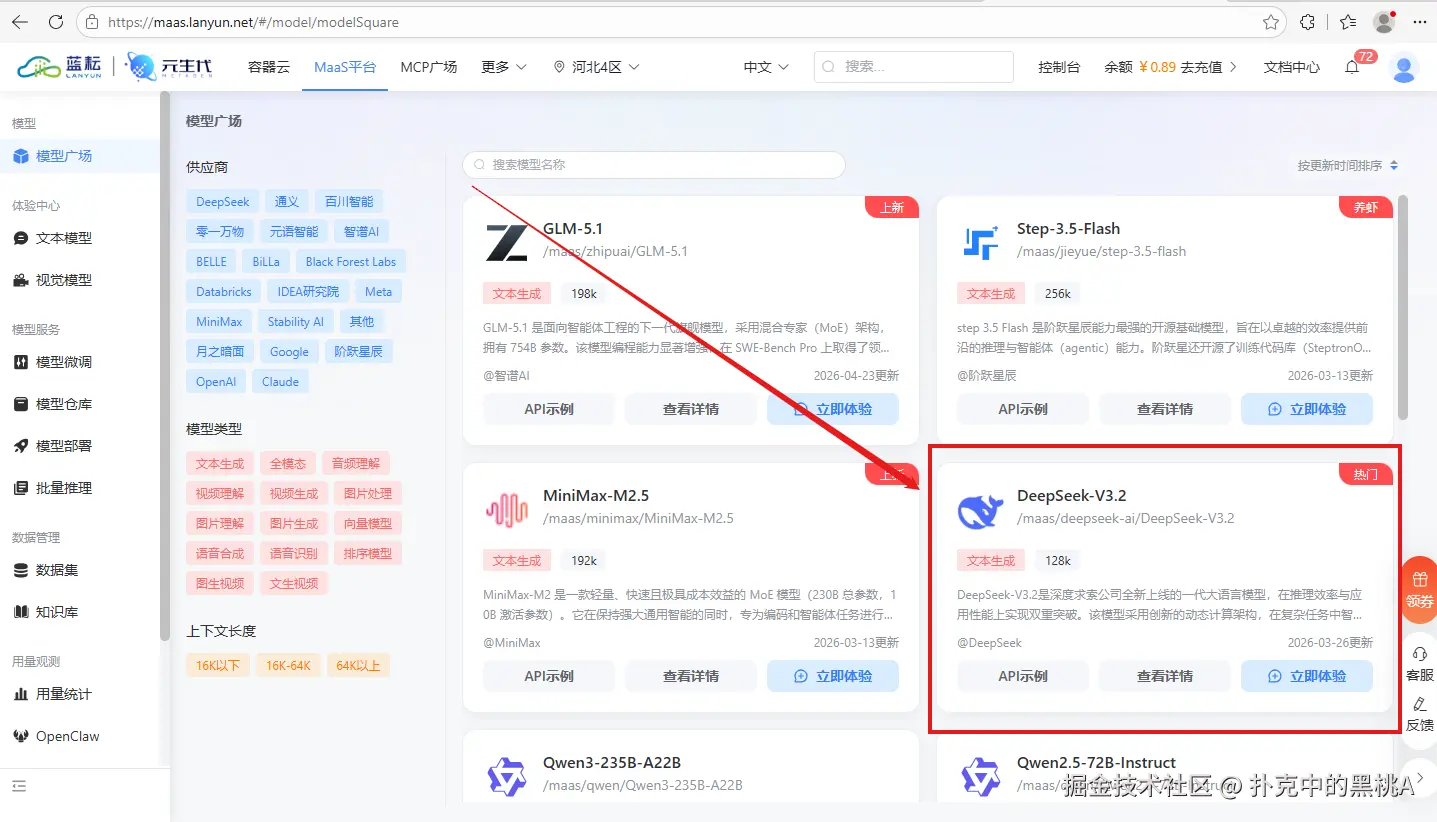Click the 模型仓库 archive icon

20,404
